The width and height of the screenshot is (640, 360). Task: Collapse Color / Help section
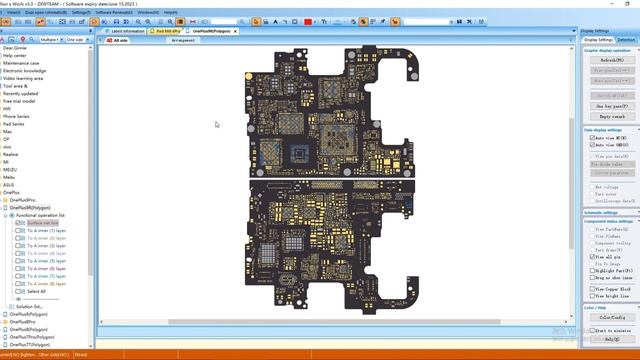(638, 307)
